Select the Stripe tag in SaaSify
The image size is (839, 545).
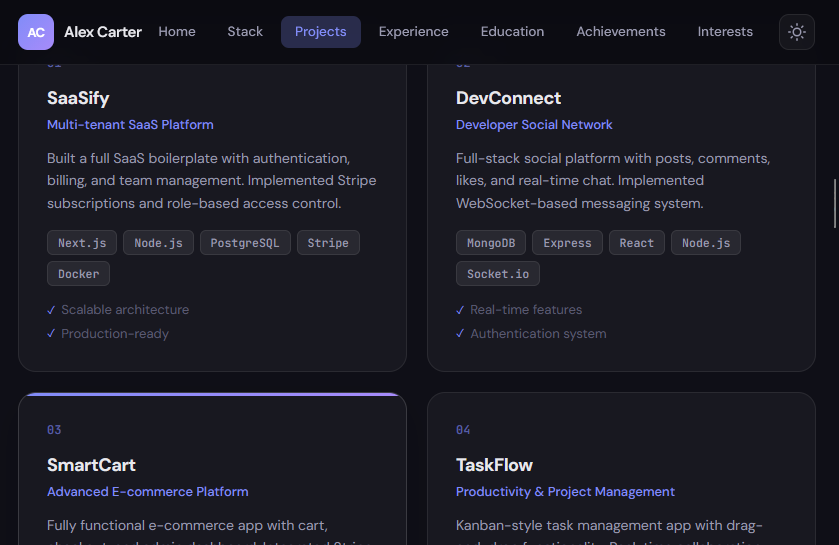point(328,243)
